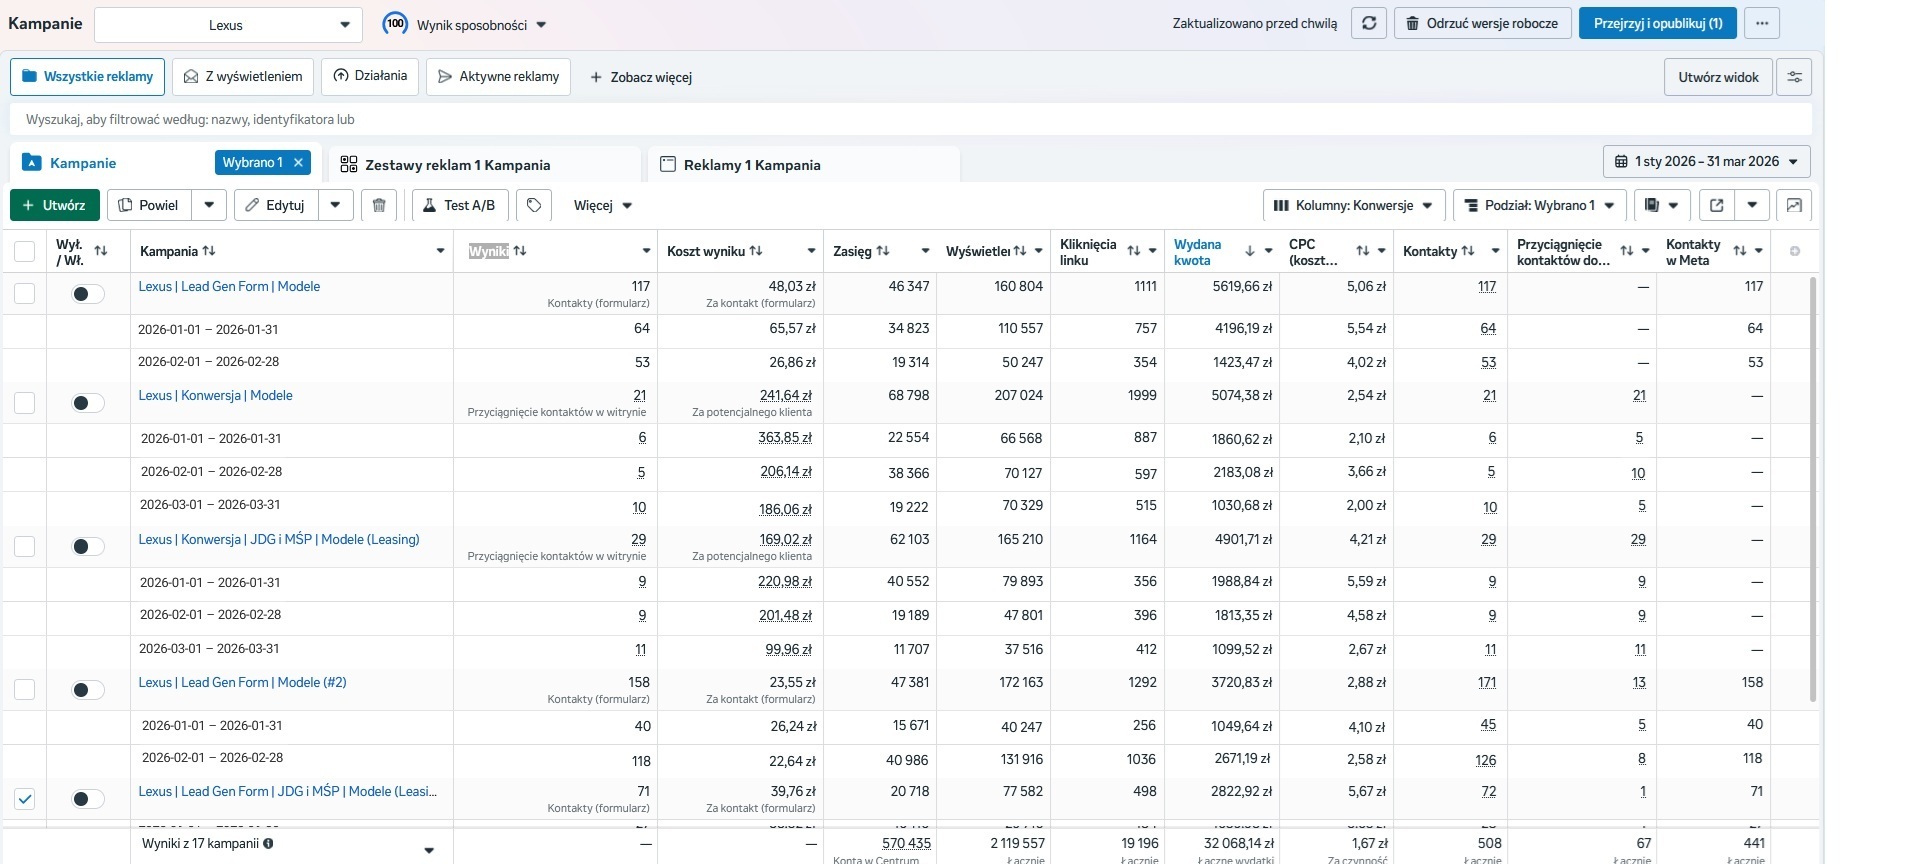Start a 'Test A/B'
1911x864 pixels.
point(460,205)
